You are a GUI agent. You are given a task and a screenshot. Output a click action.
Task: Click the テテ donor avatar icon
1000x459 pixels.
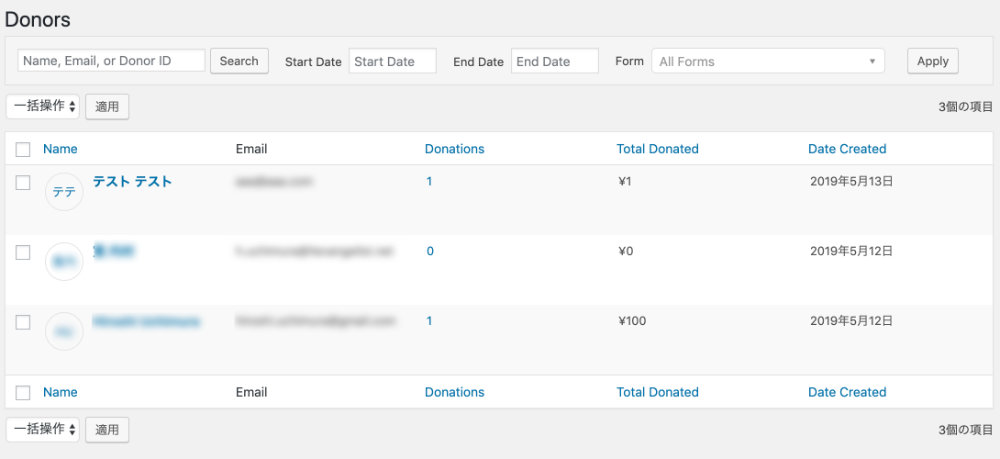64,192
